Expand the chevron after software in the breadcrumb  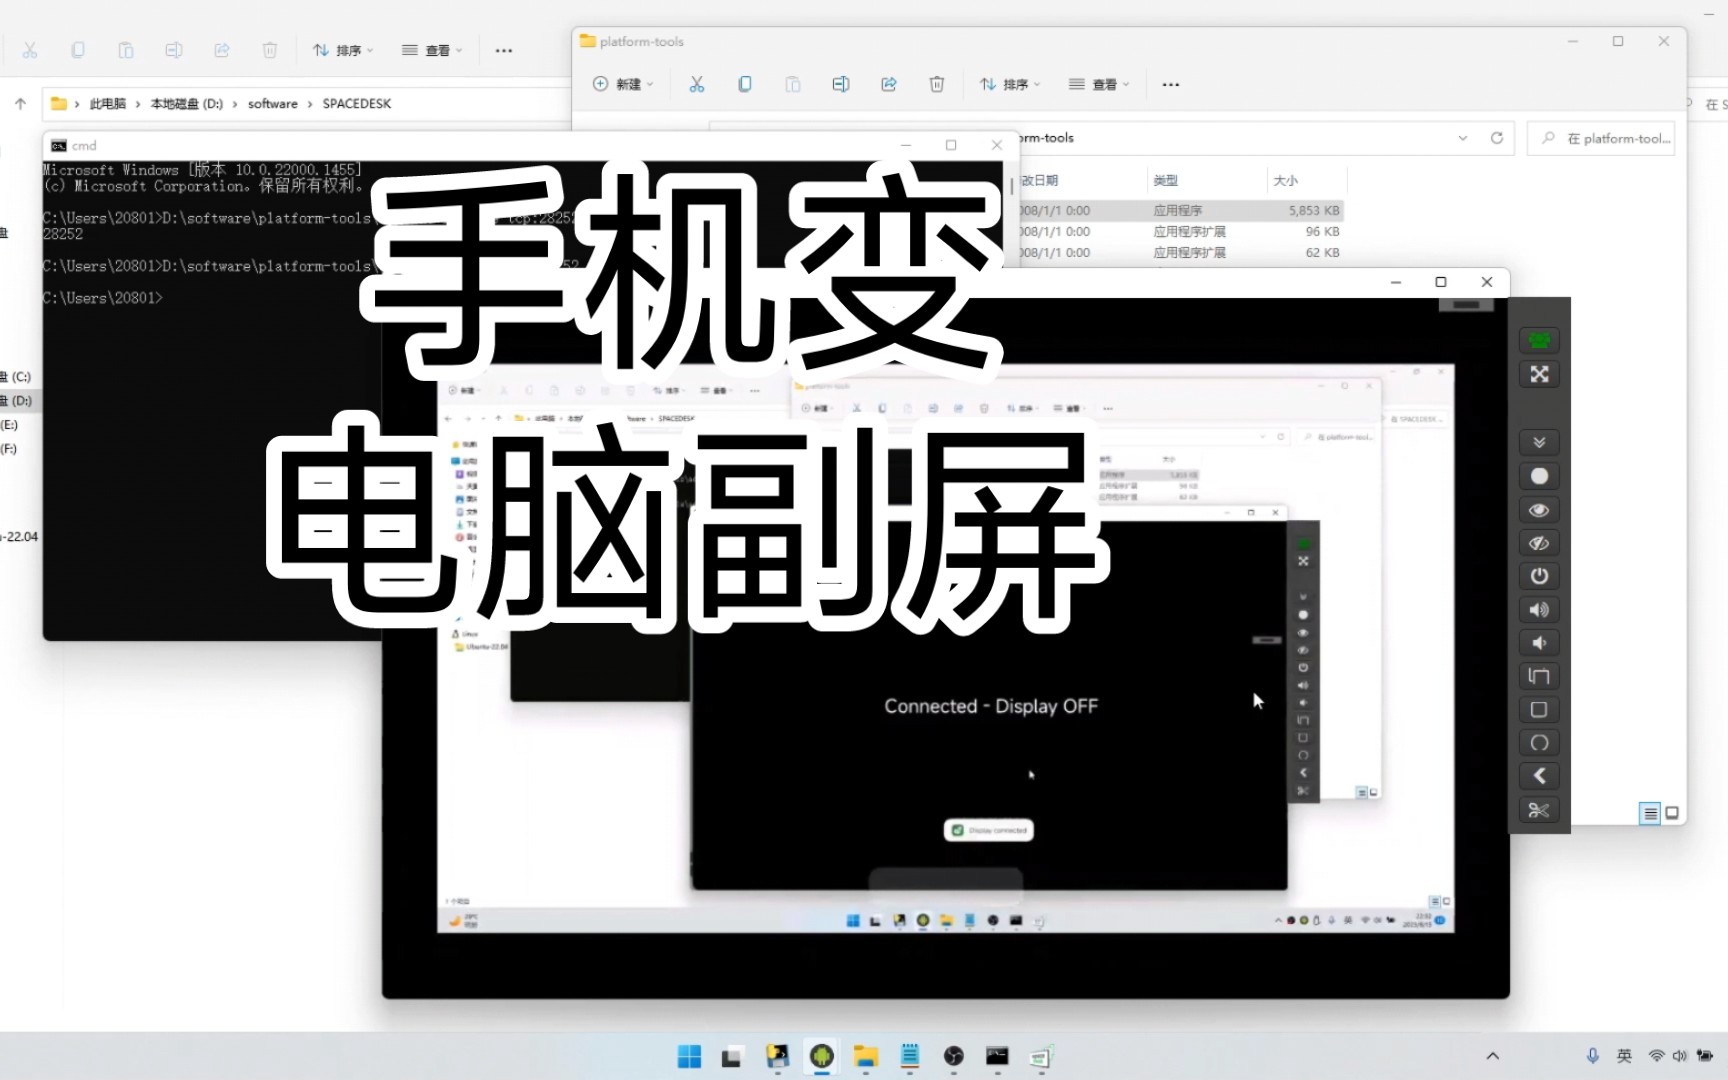310,103
